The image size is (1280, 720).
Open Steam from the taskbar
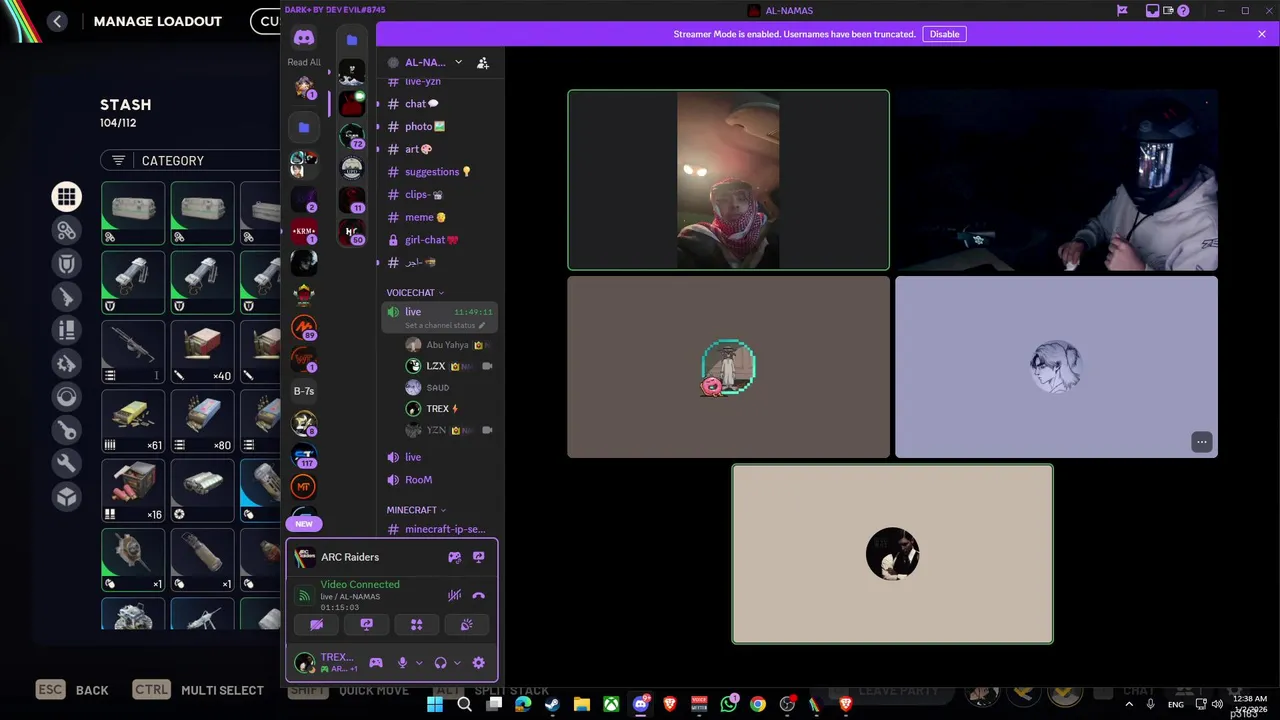[x=552, y=705]
